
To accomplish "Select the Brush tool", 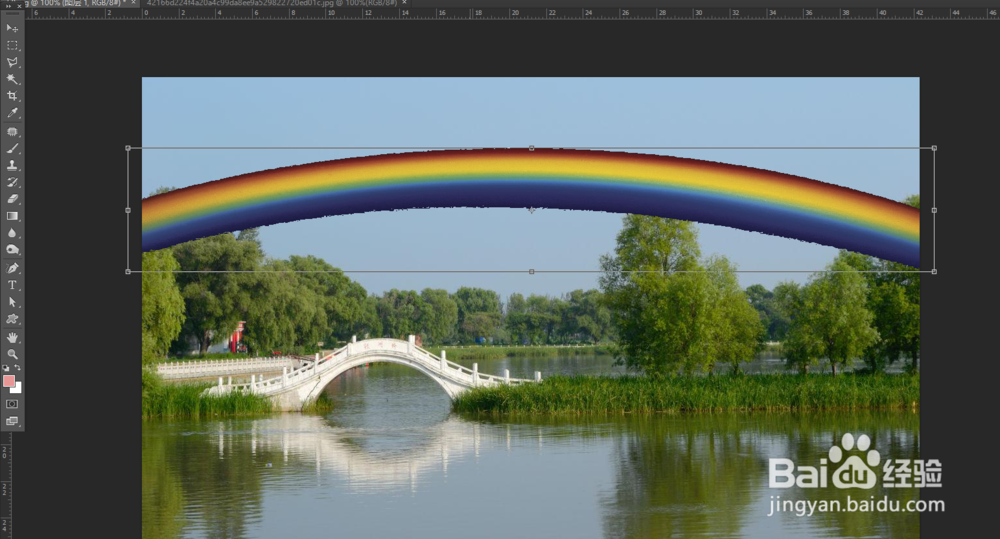I will (12, 148).
